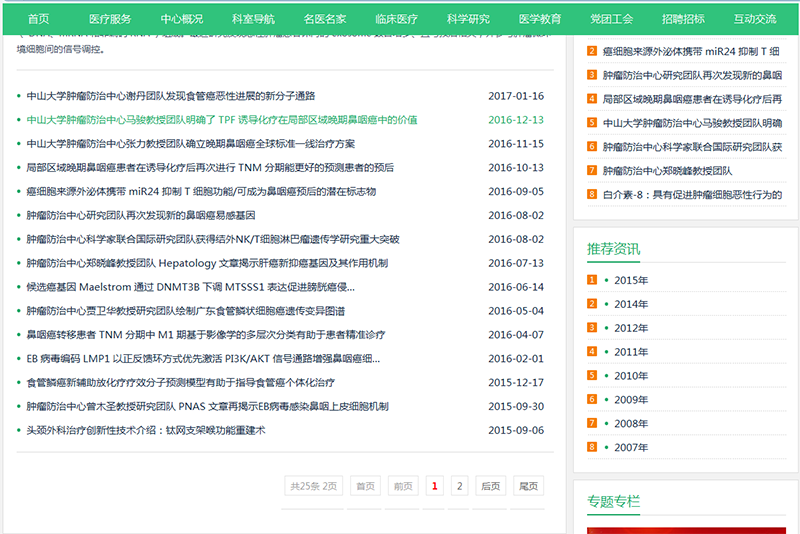Open 曾木圣教授 PNAS article

208,406
